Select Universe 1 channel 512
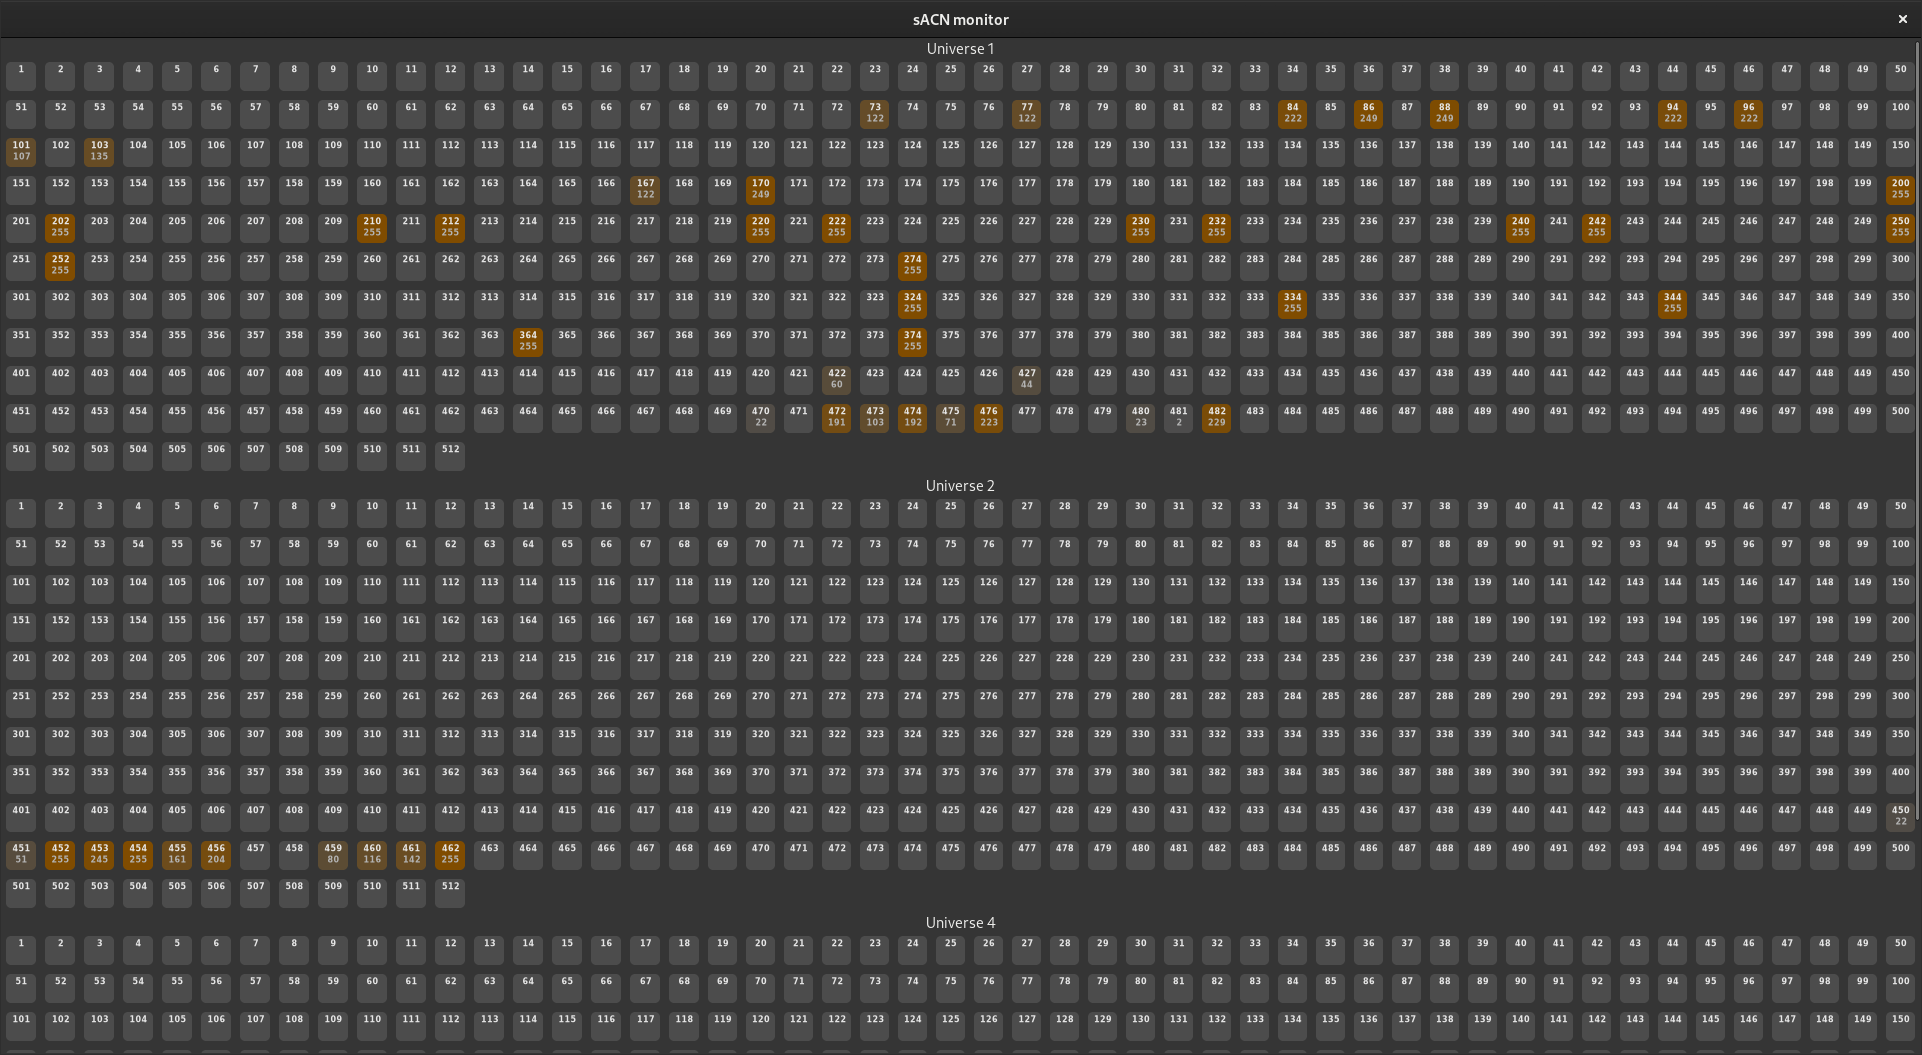The width and height of the screenshot is (1922, 1055). click(x=450, y=455)
